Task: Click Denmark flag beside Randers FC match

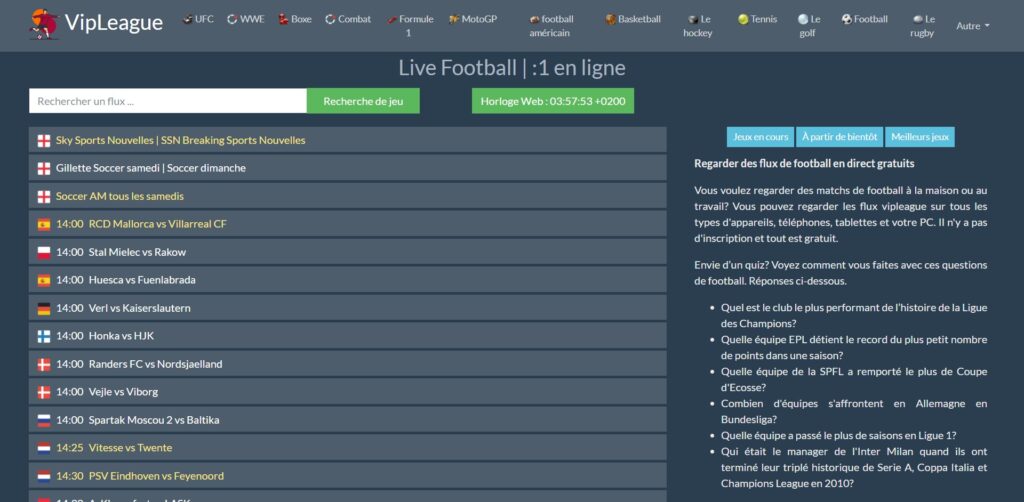Action: coord(44,364)
